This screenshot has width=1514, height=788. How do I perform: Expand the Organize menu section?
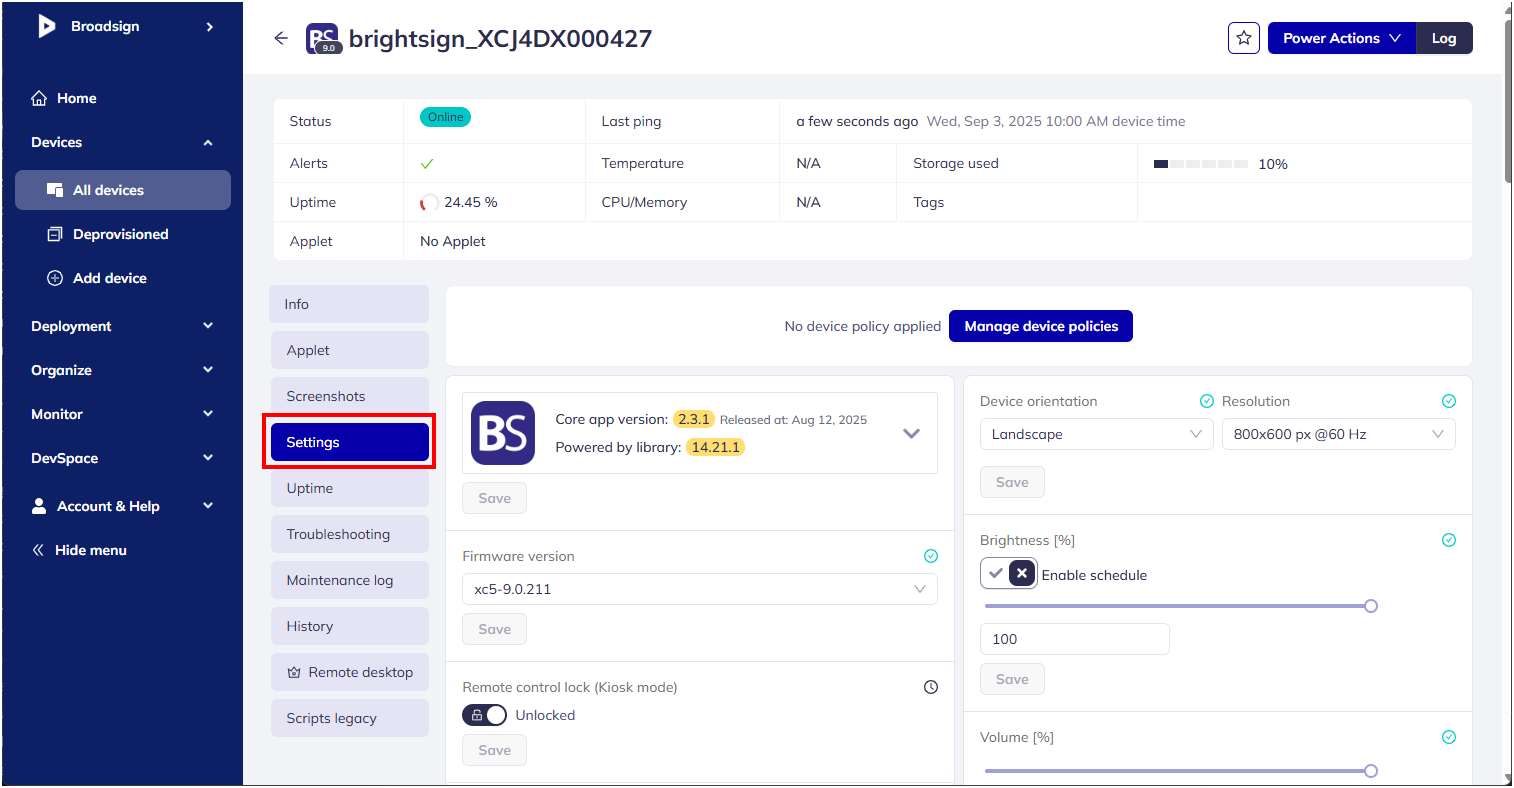208,370
